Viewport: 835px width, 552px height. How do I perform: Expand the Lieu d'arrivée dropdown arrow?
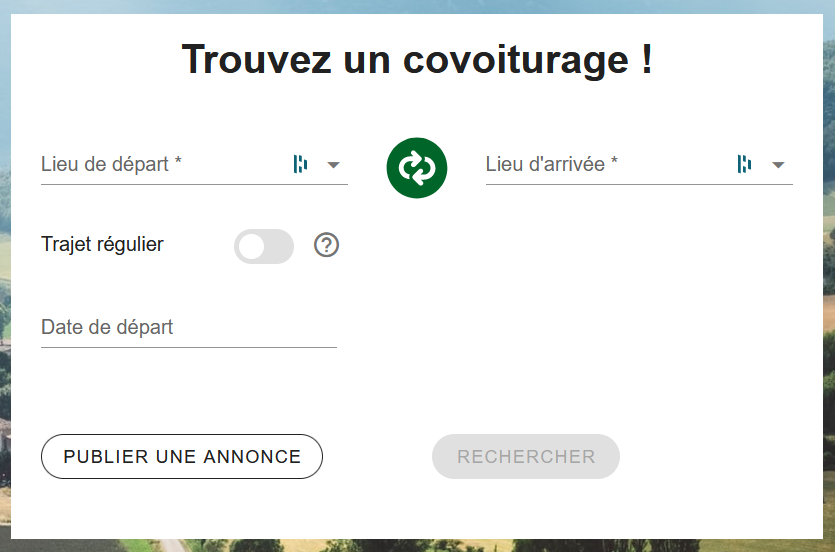[778, 165]
